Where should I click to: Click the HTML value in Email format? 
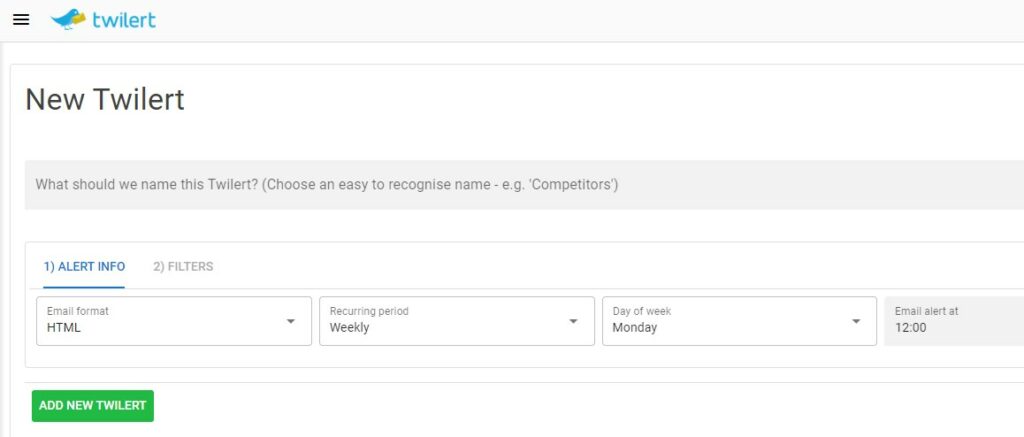pos(64,328)
